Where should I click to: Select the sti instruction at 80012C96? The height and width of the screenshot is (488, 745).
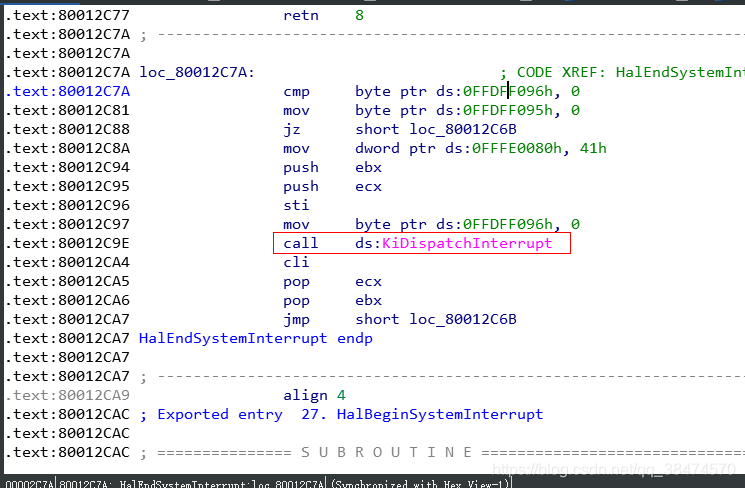coord(296,205)
